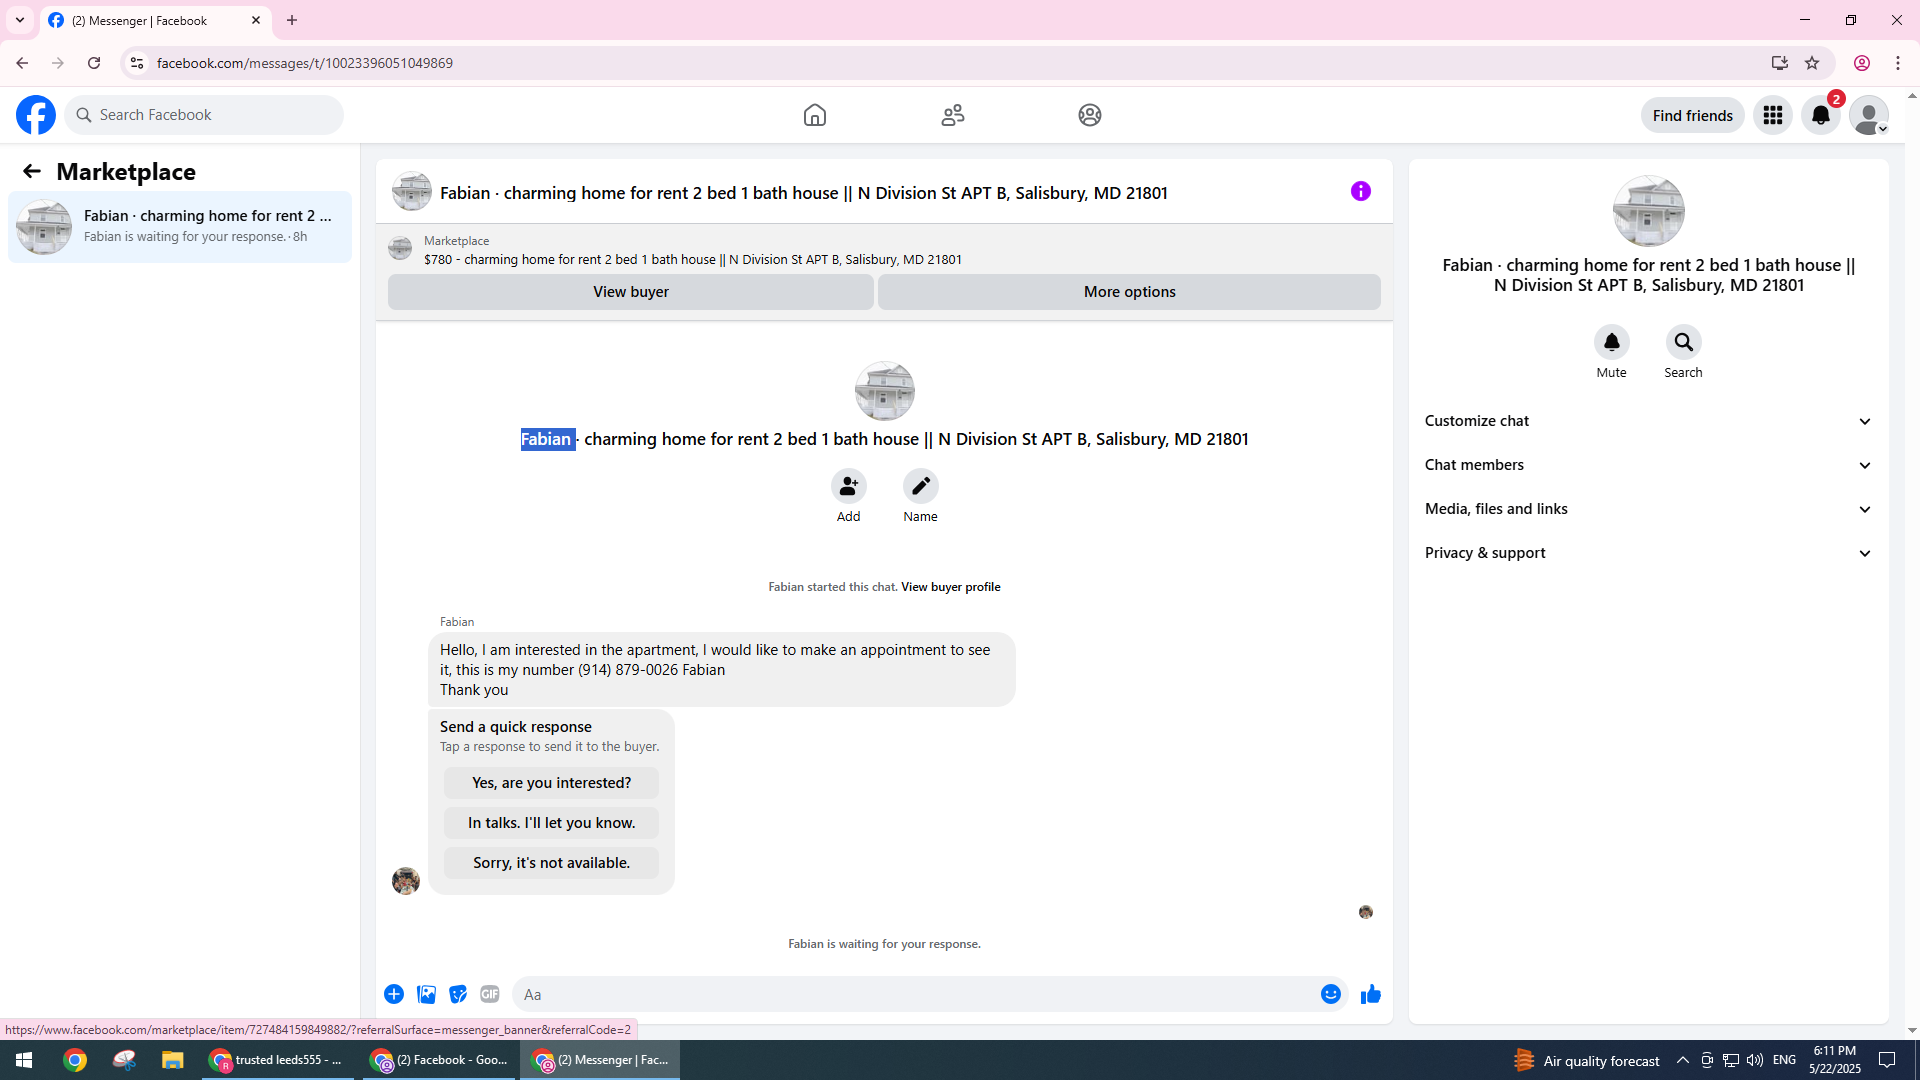This screenshot has width=1920, height=1080.
Task: Click Find friends button
Action: coord(1693,115)
